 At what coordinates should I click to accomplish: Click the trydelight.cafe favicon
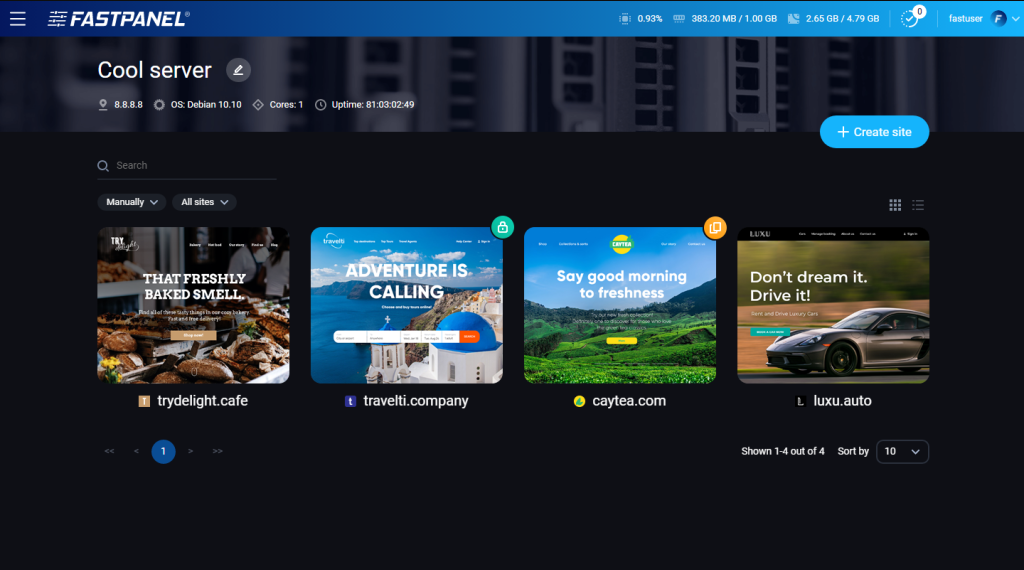pyautogui.click(x=144, y=401)
